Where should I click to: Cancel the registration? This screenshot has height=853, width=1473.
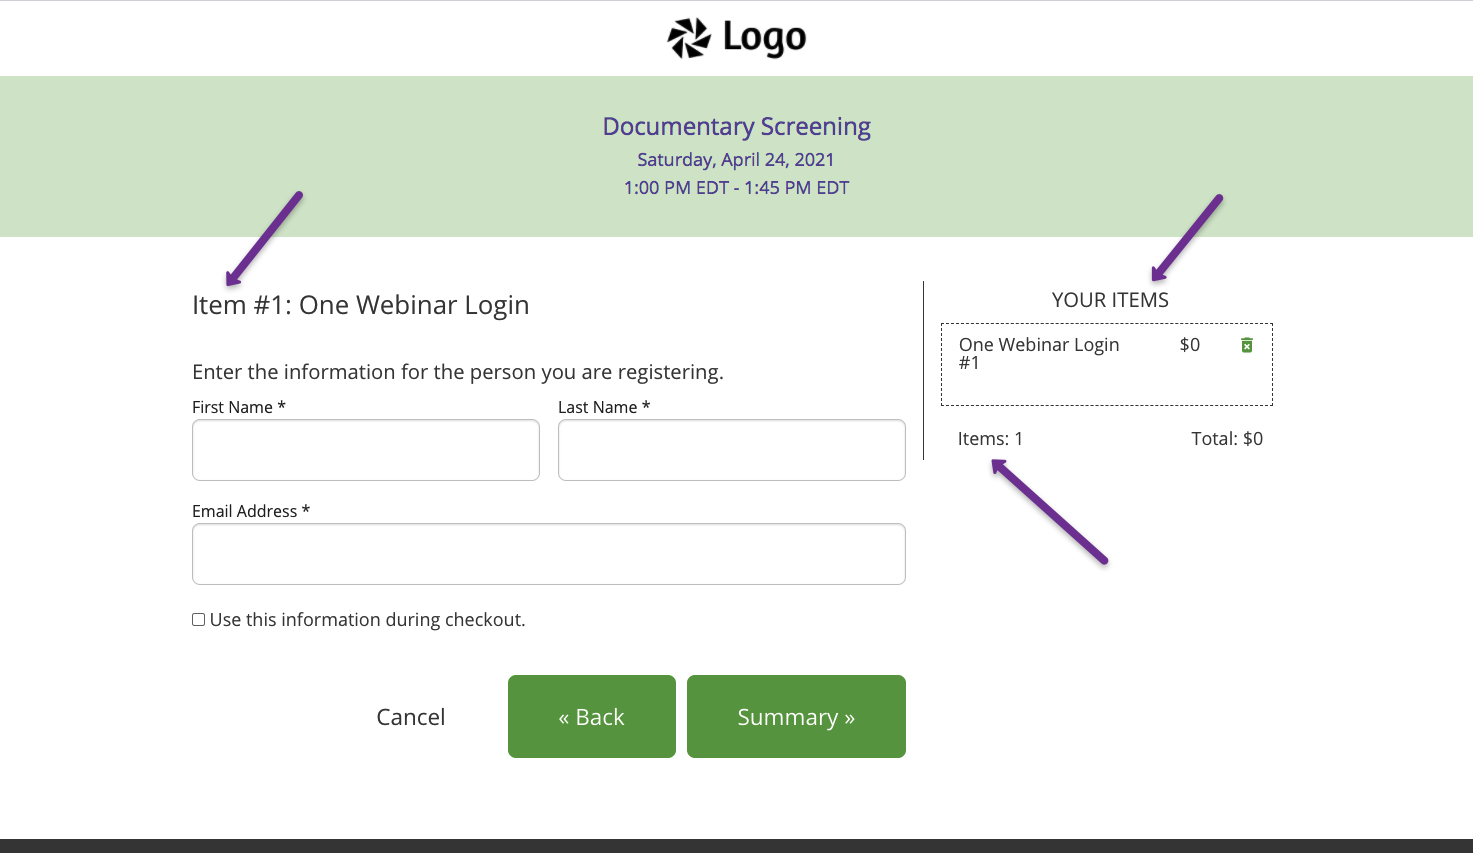[411, 717]
